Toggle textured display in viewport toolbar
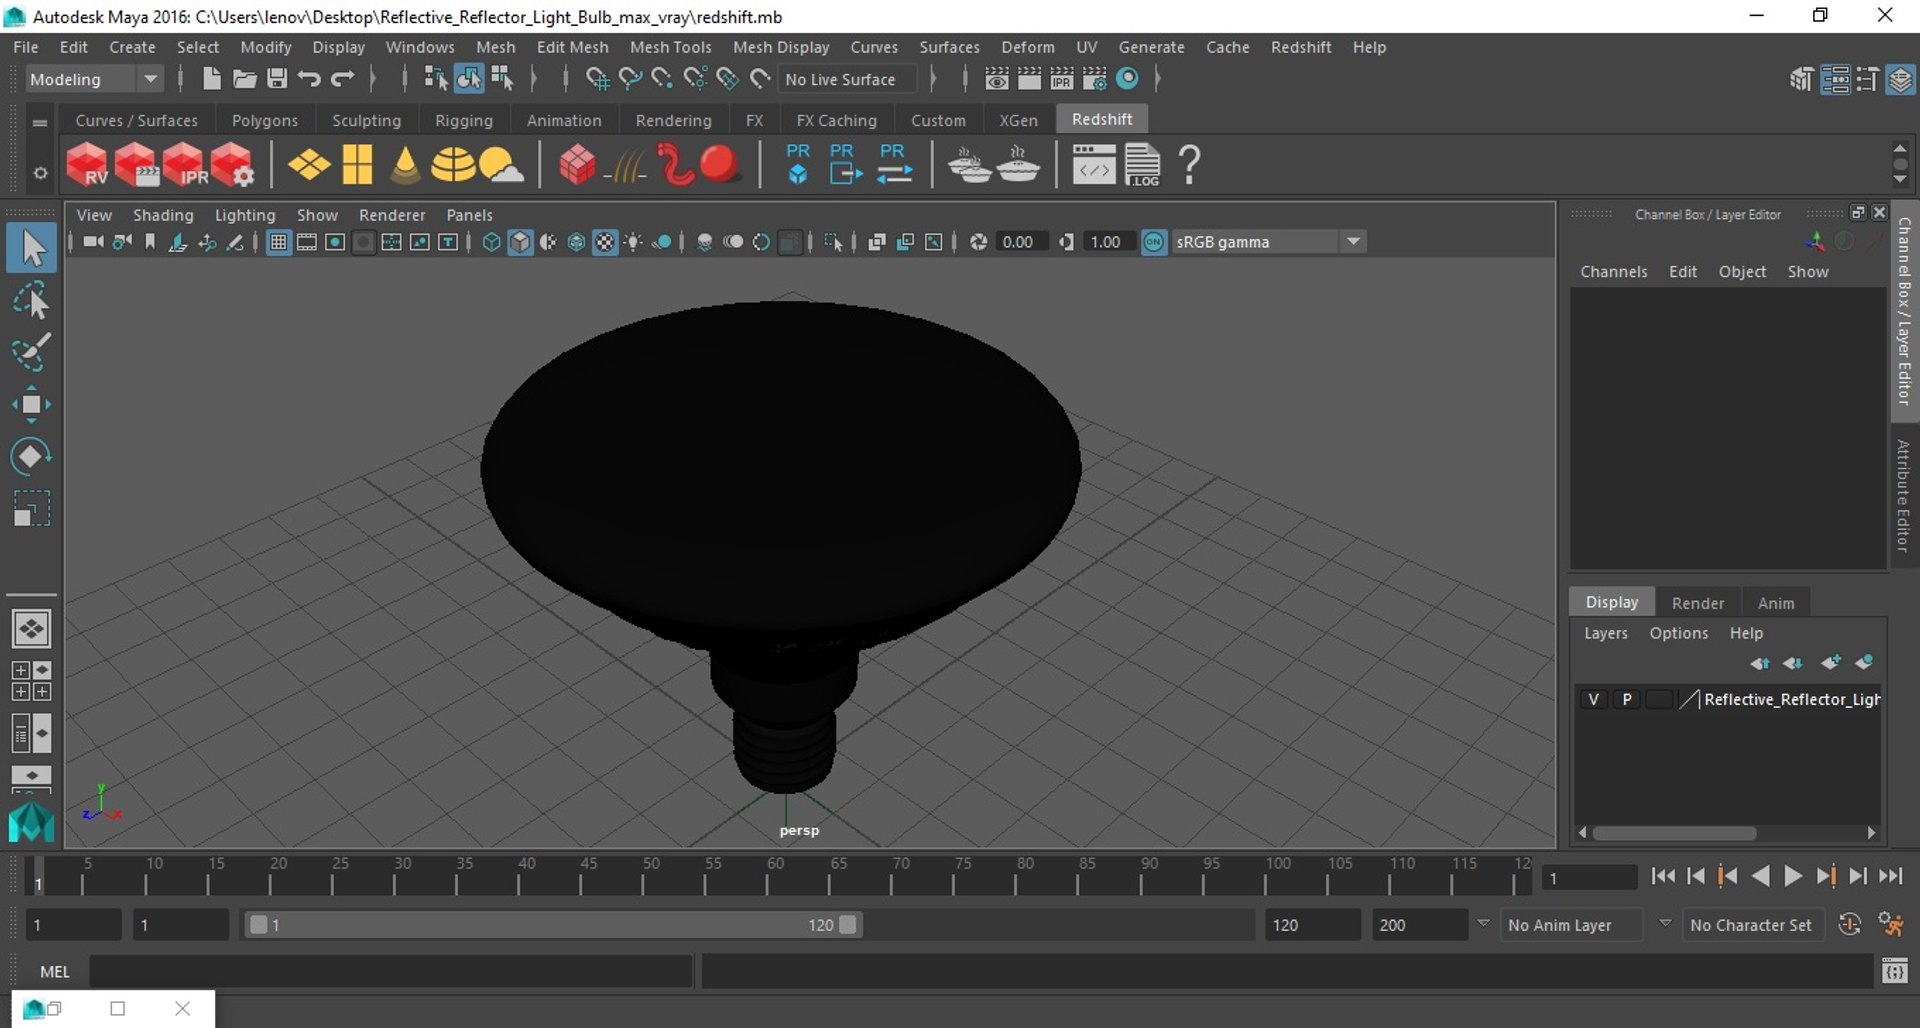This screenshot has width=1920, height=1028. point(605,242)
